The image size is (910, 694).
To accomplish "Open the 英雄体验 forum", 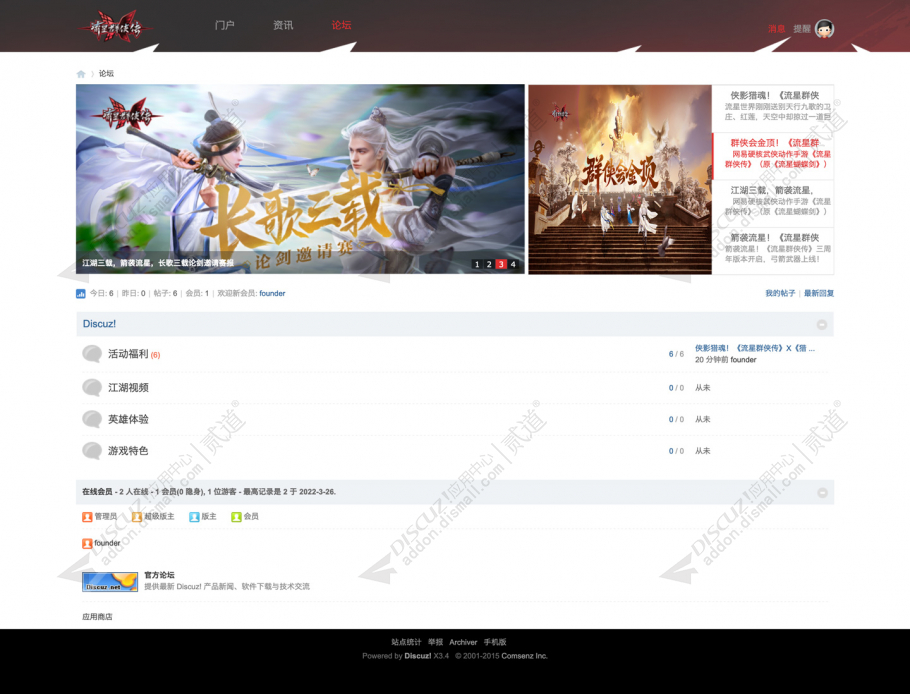I will tap(128, 419).
